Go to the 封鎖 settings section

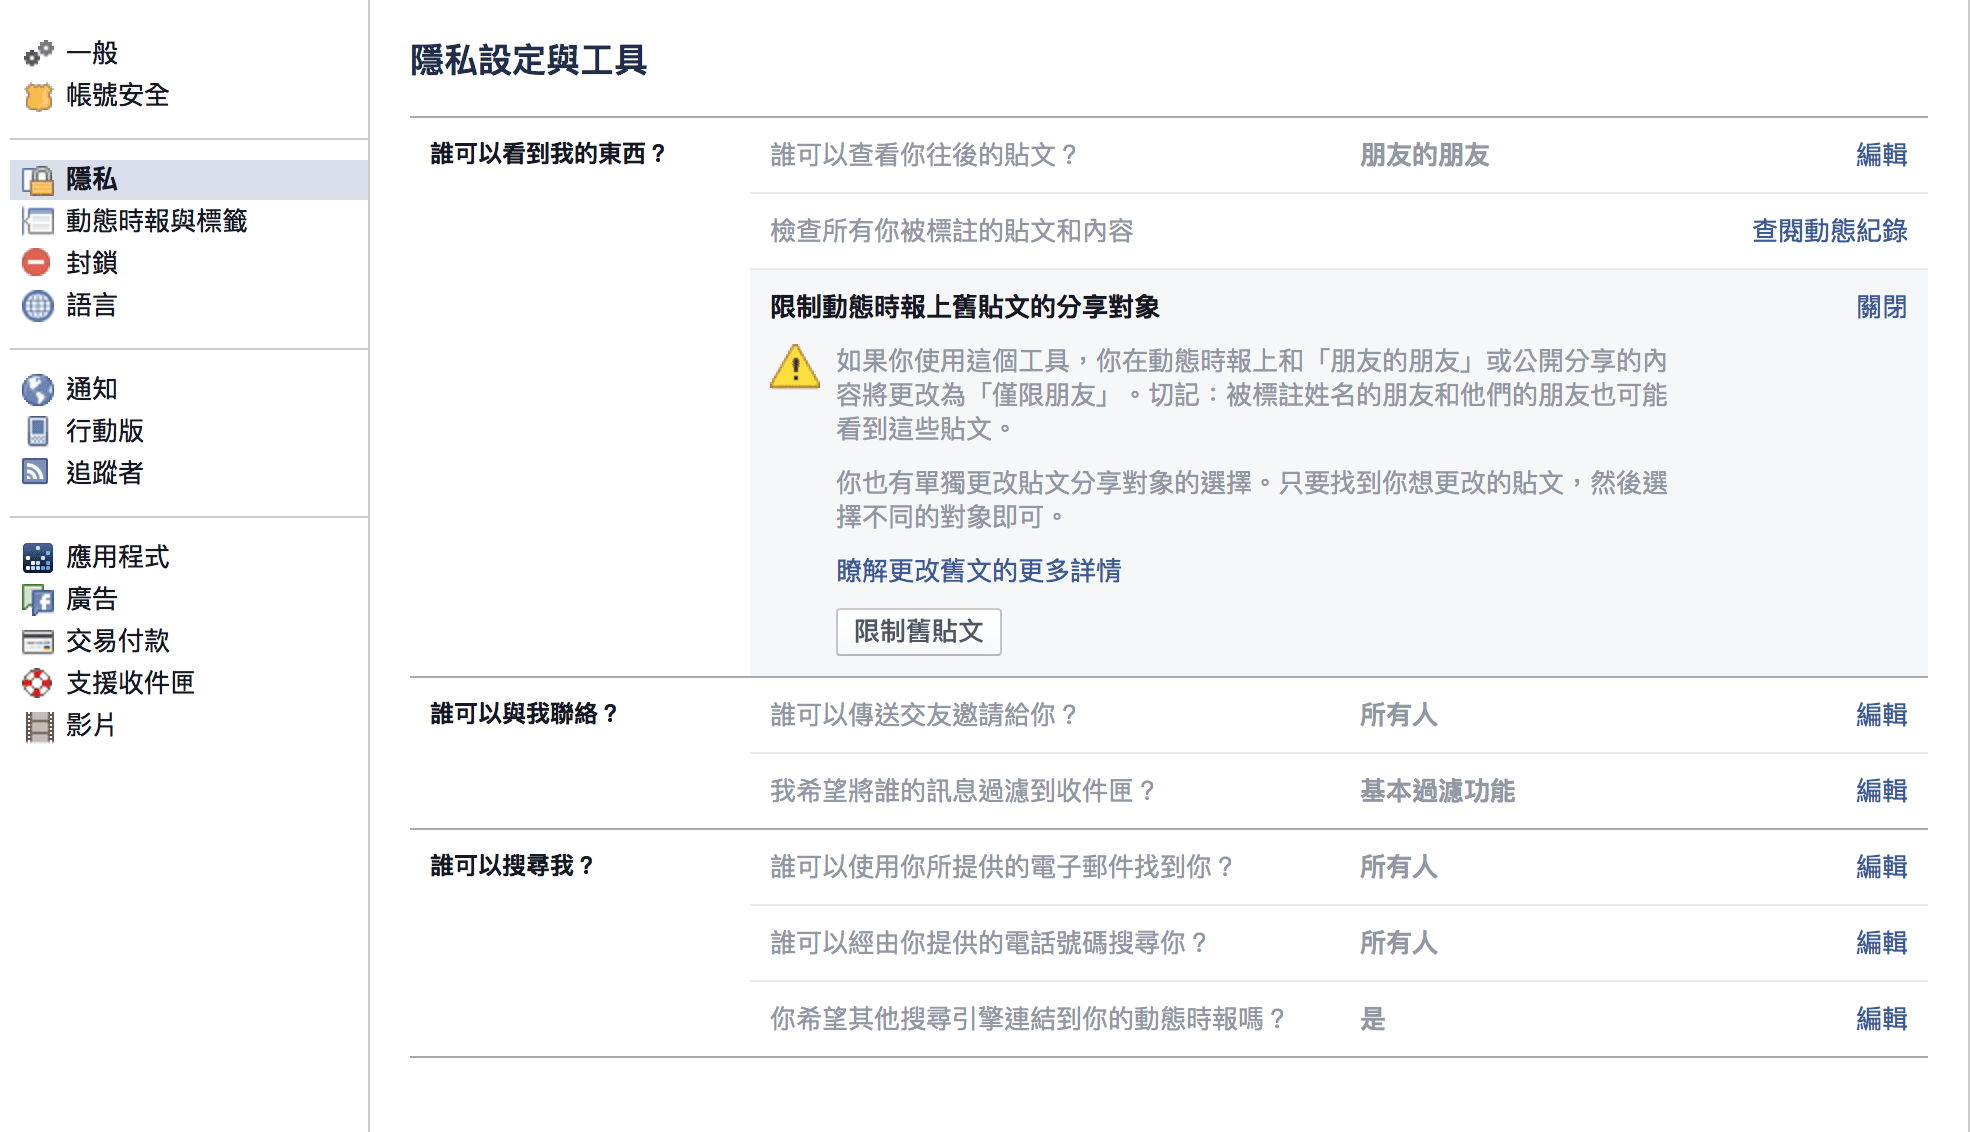tap(92, 263)
